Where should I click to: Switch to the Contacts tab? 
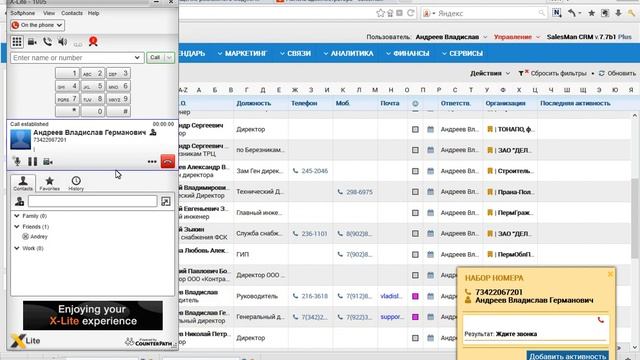click(x=23, y=183)
